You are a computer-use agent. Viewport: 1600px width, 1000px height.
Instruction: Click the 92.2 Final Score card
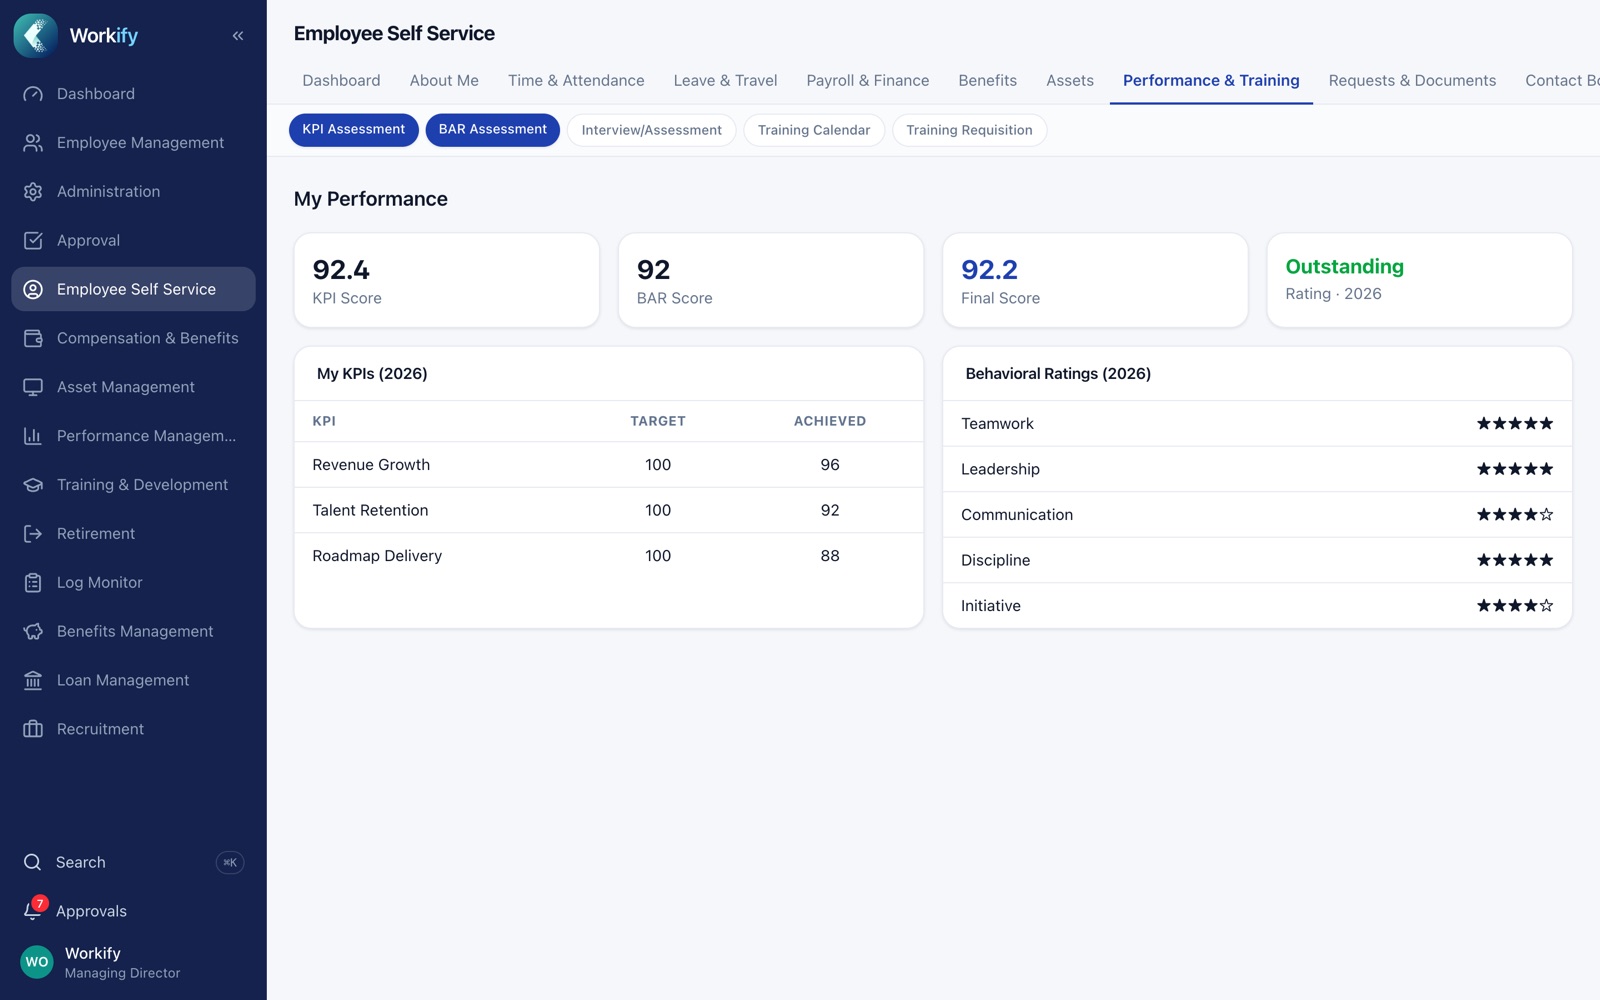click(x=1095, y=281)
